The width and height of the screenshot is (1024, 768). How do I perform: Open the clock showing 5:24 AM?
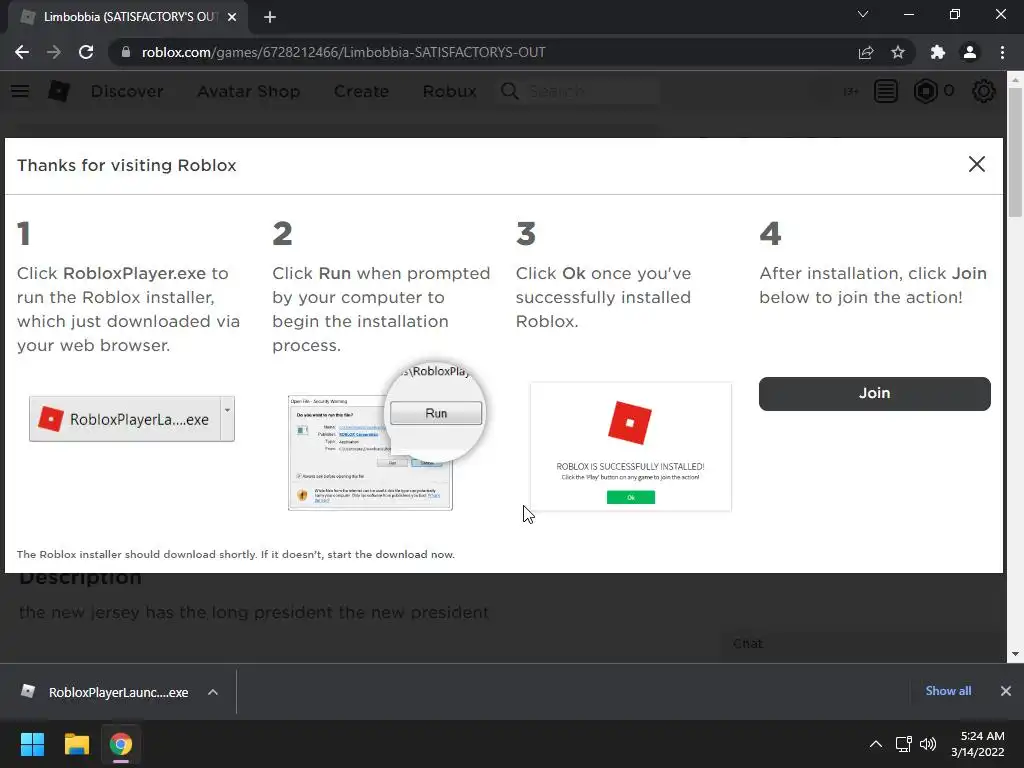pyautogui.click(x=978, y=744)
